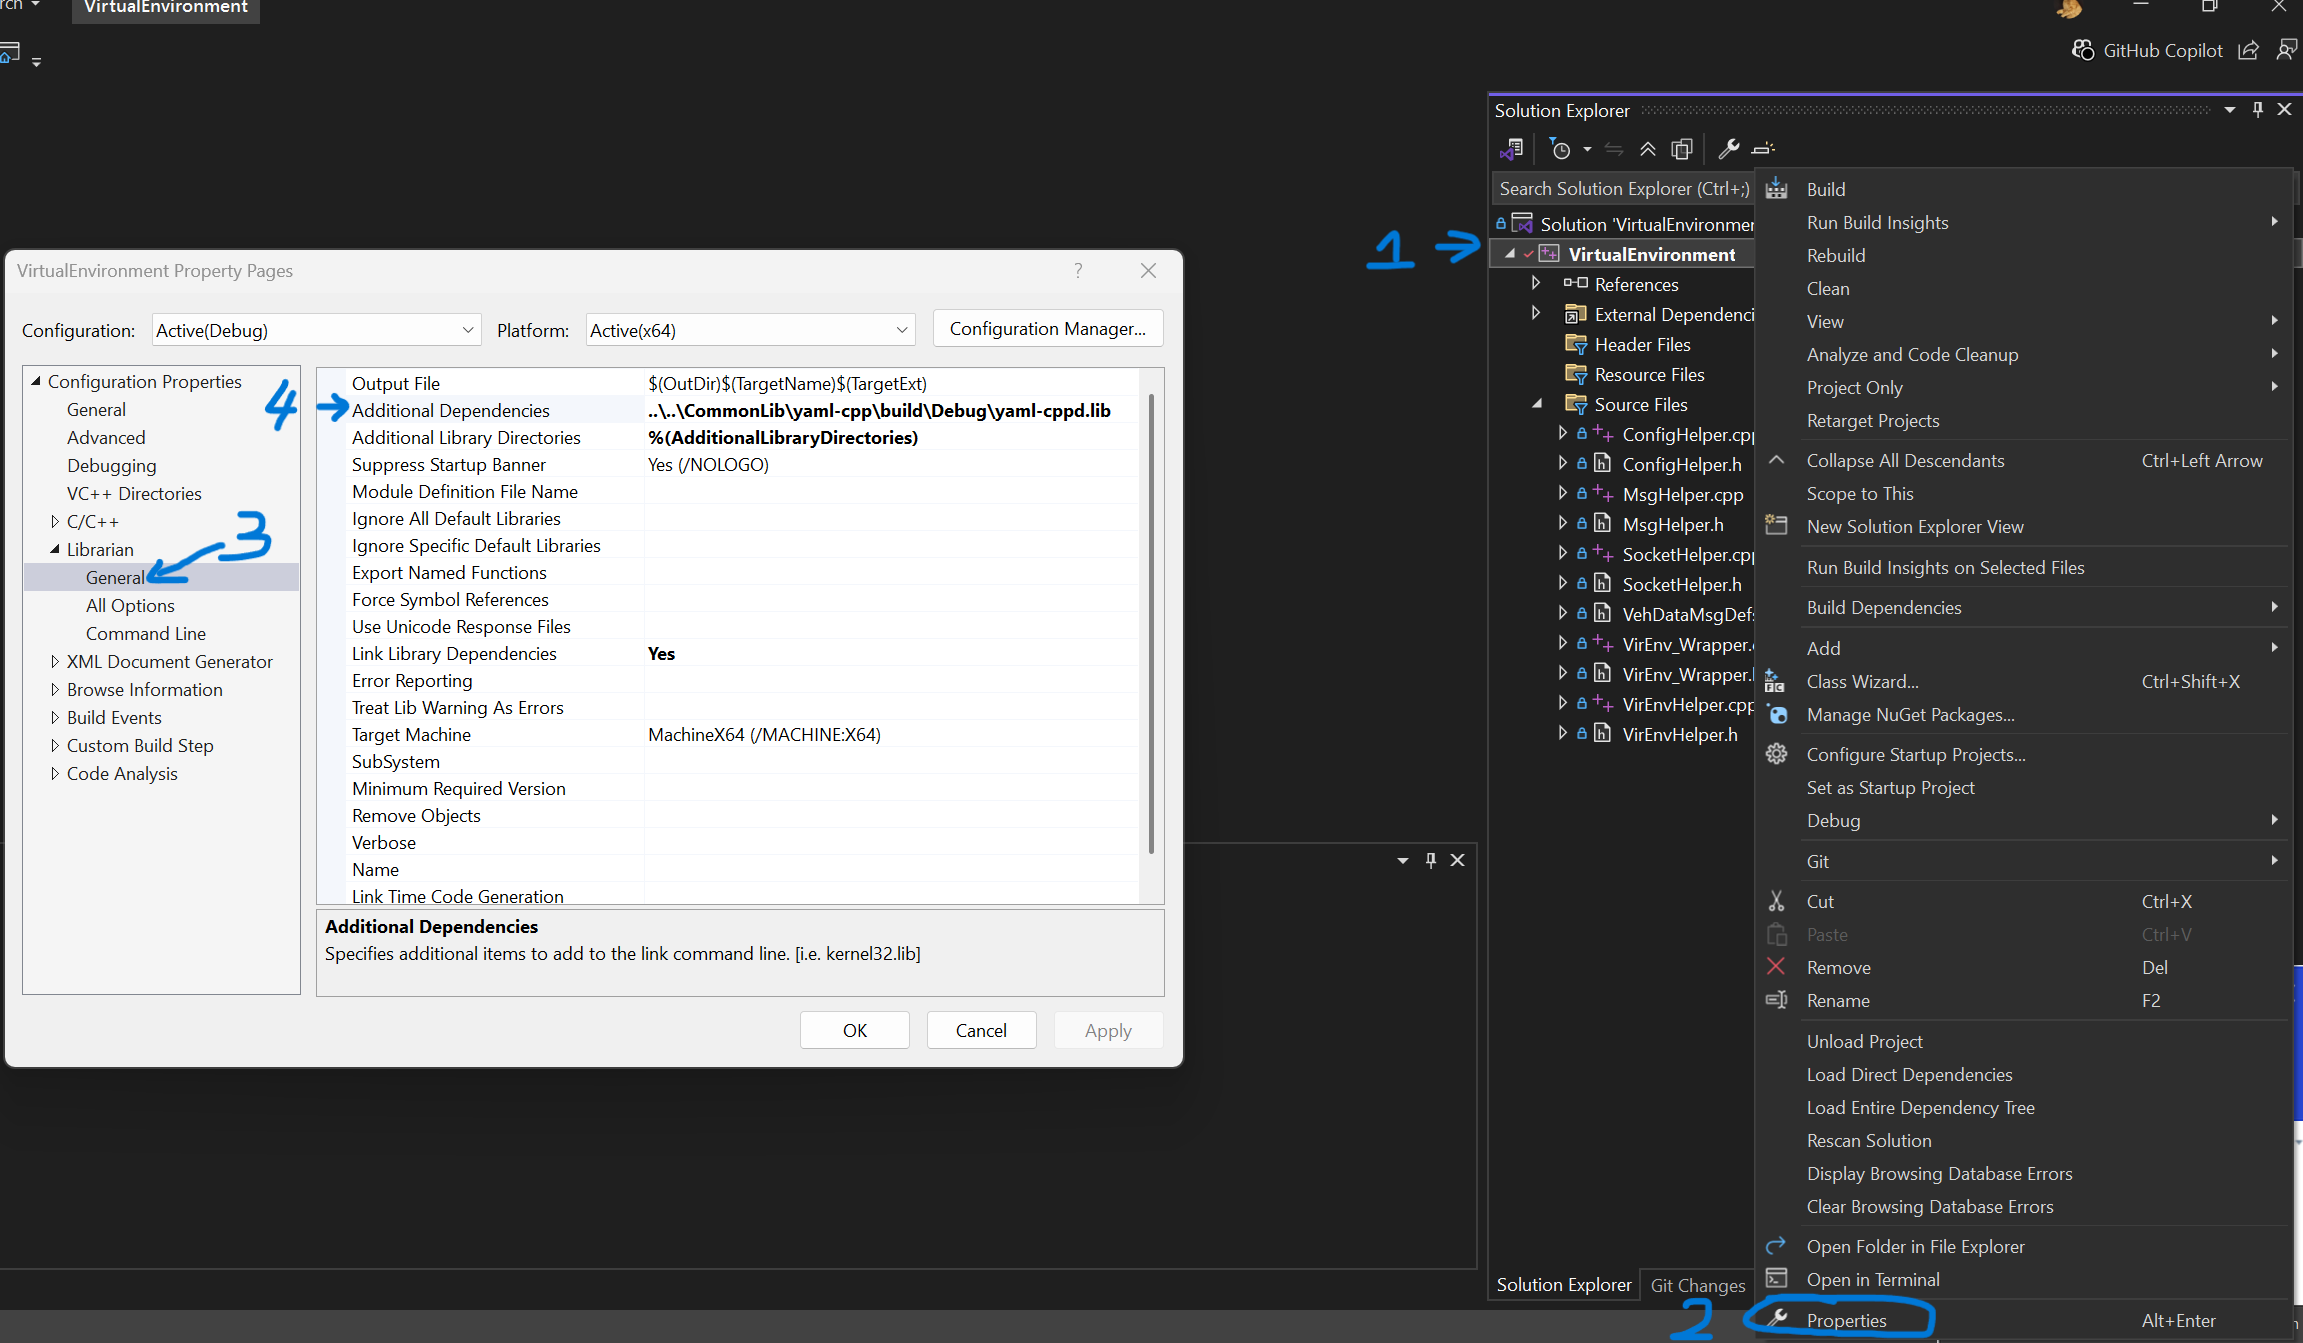Image resolution: width=2303 pixels, height=1343 pixels.
Task: Click GitHub Copilot icon in title bar
Action: 2083,50
